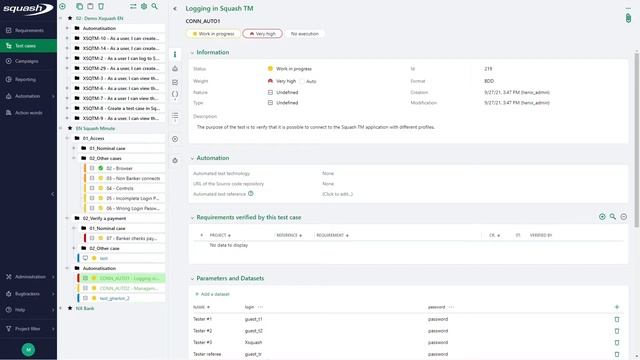Collapse the 01_Access folder in the tree
This screenshot has height=360, width=640.
click(67, 138)
